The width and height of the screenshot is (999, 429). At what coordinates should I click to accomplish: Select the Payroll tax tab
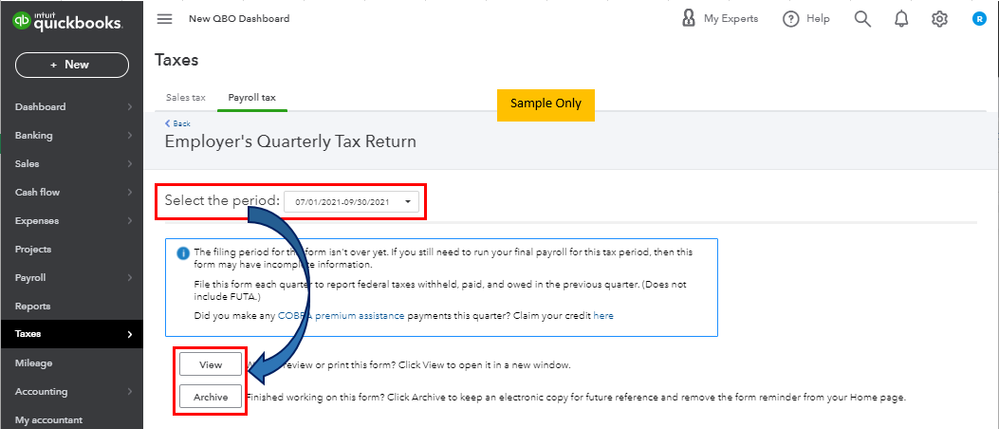point(252,98)
